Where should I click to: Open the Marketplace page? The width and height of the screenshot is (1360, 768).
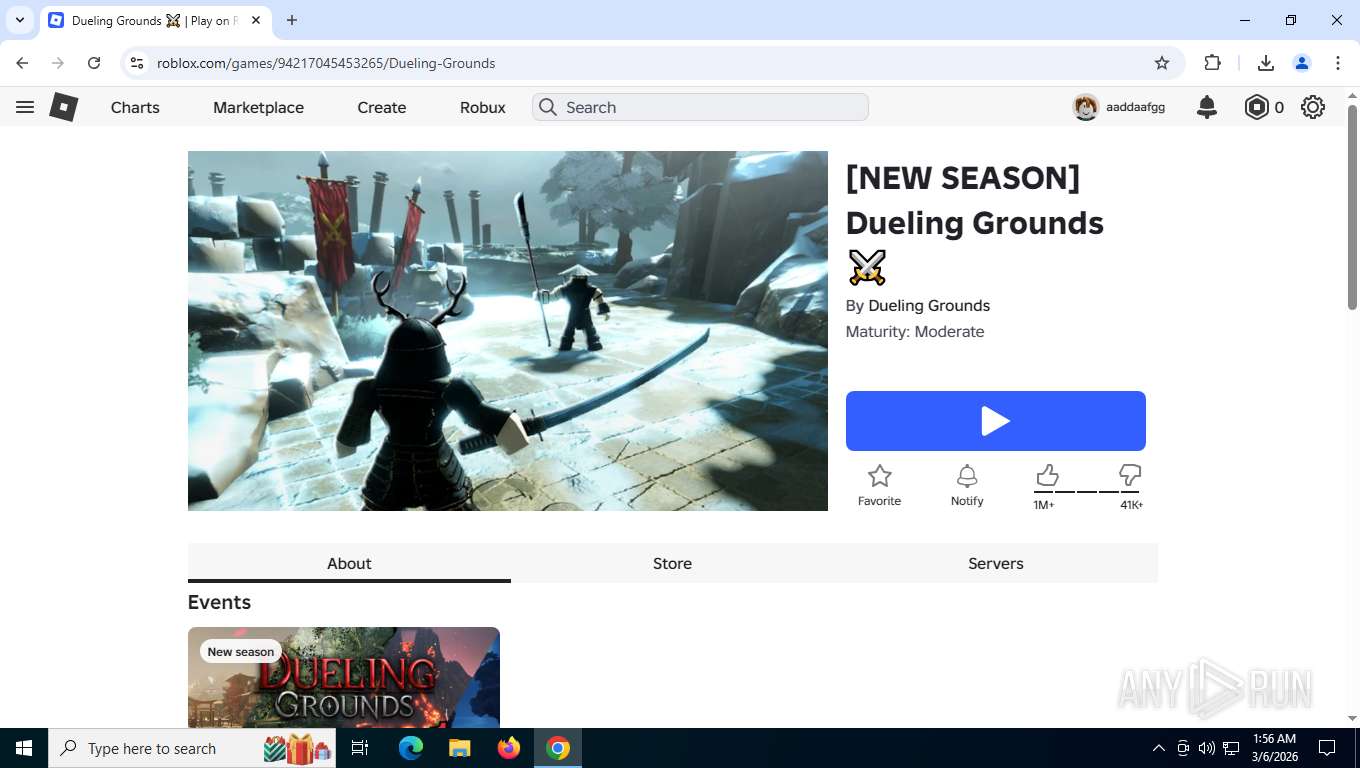[258, 107]
